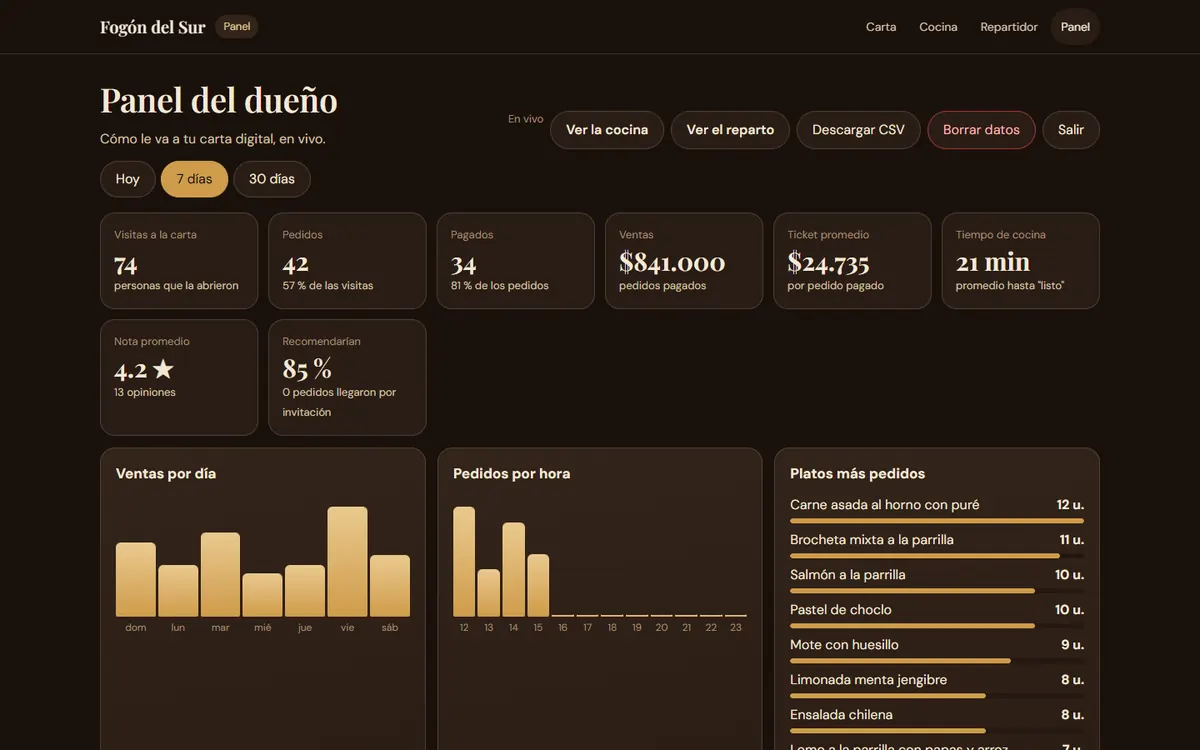Click the 34 Pagados count

[463, 265]
